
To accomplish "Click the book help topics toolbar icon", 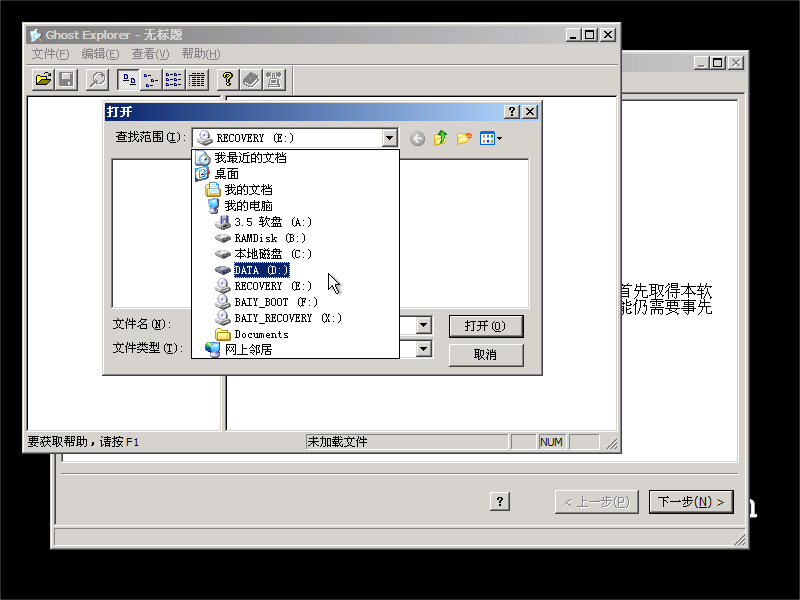I will click(x=251, y=80).
